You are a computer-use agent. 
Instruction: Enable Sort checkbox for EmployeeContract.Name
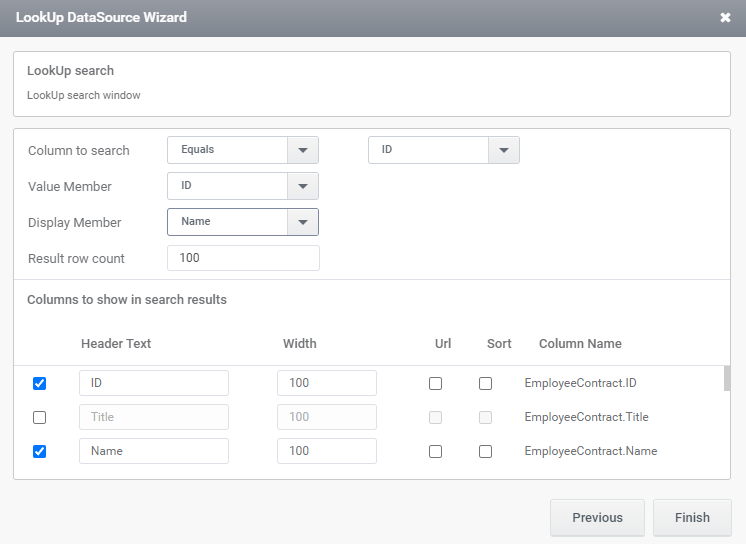tap(485, 451)
